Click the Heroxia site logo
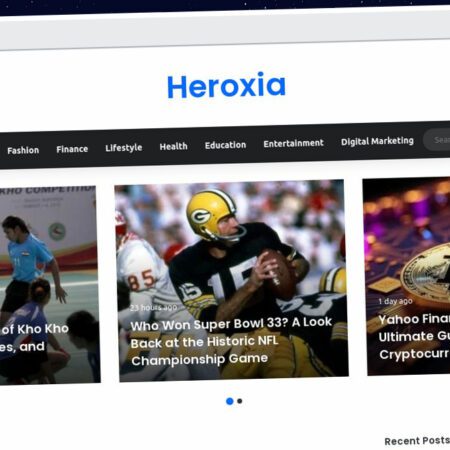The image size is (450, 450). [x=226, y=86]
